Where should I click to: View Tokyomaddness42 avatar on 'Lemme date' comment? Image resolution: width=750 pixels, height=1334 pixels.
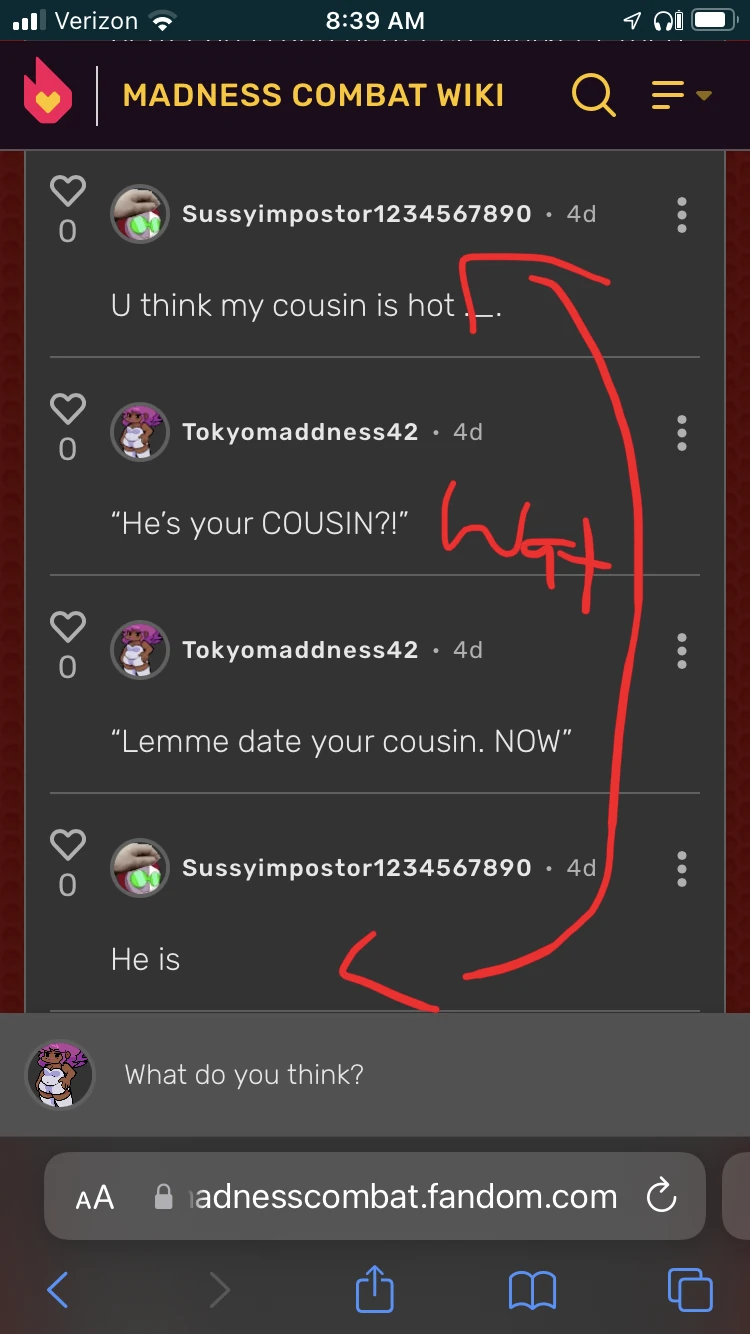(139, 650)
